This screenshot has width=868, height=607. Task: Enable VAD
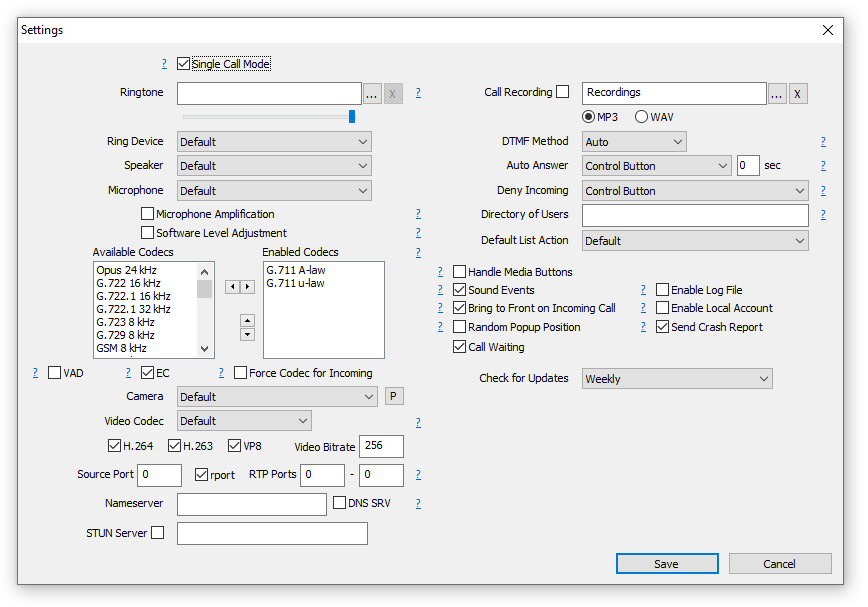point(54,372)
